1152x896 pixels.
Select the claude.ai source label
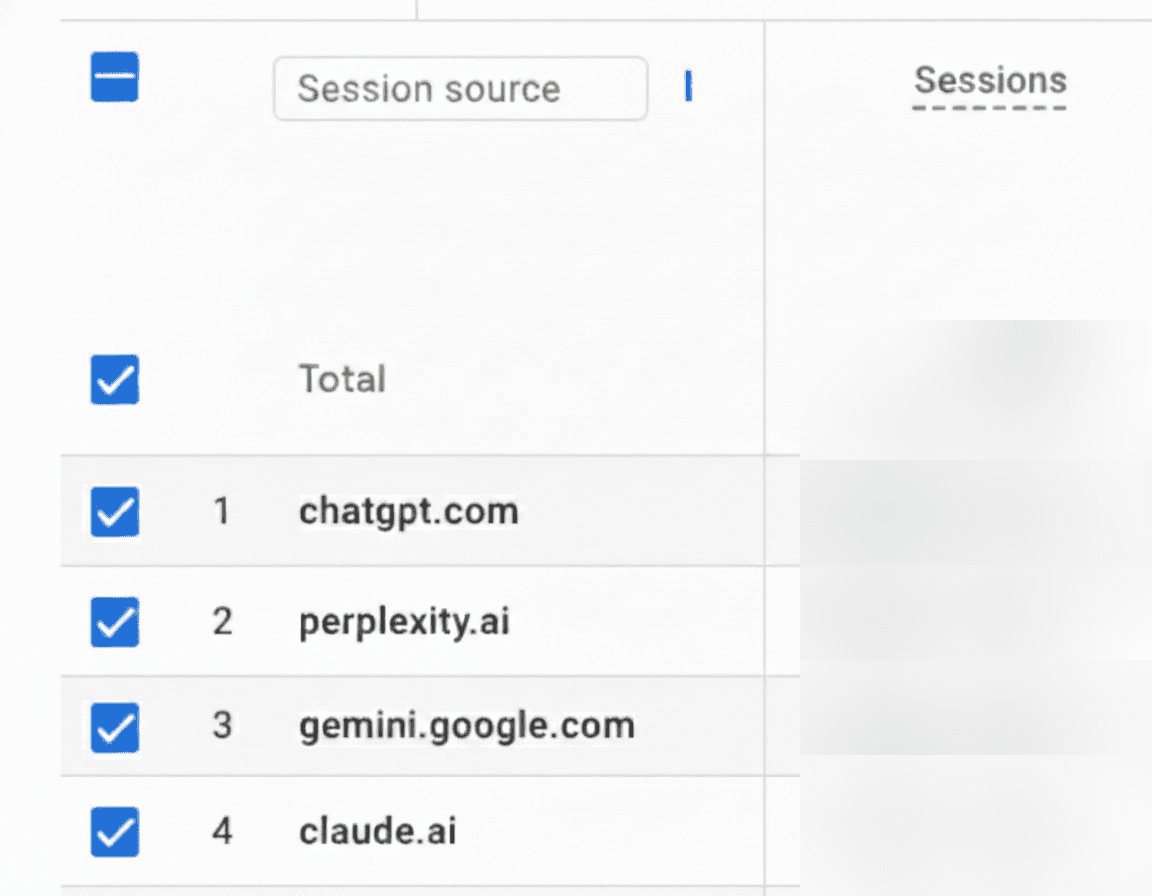375,831
